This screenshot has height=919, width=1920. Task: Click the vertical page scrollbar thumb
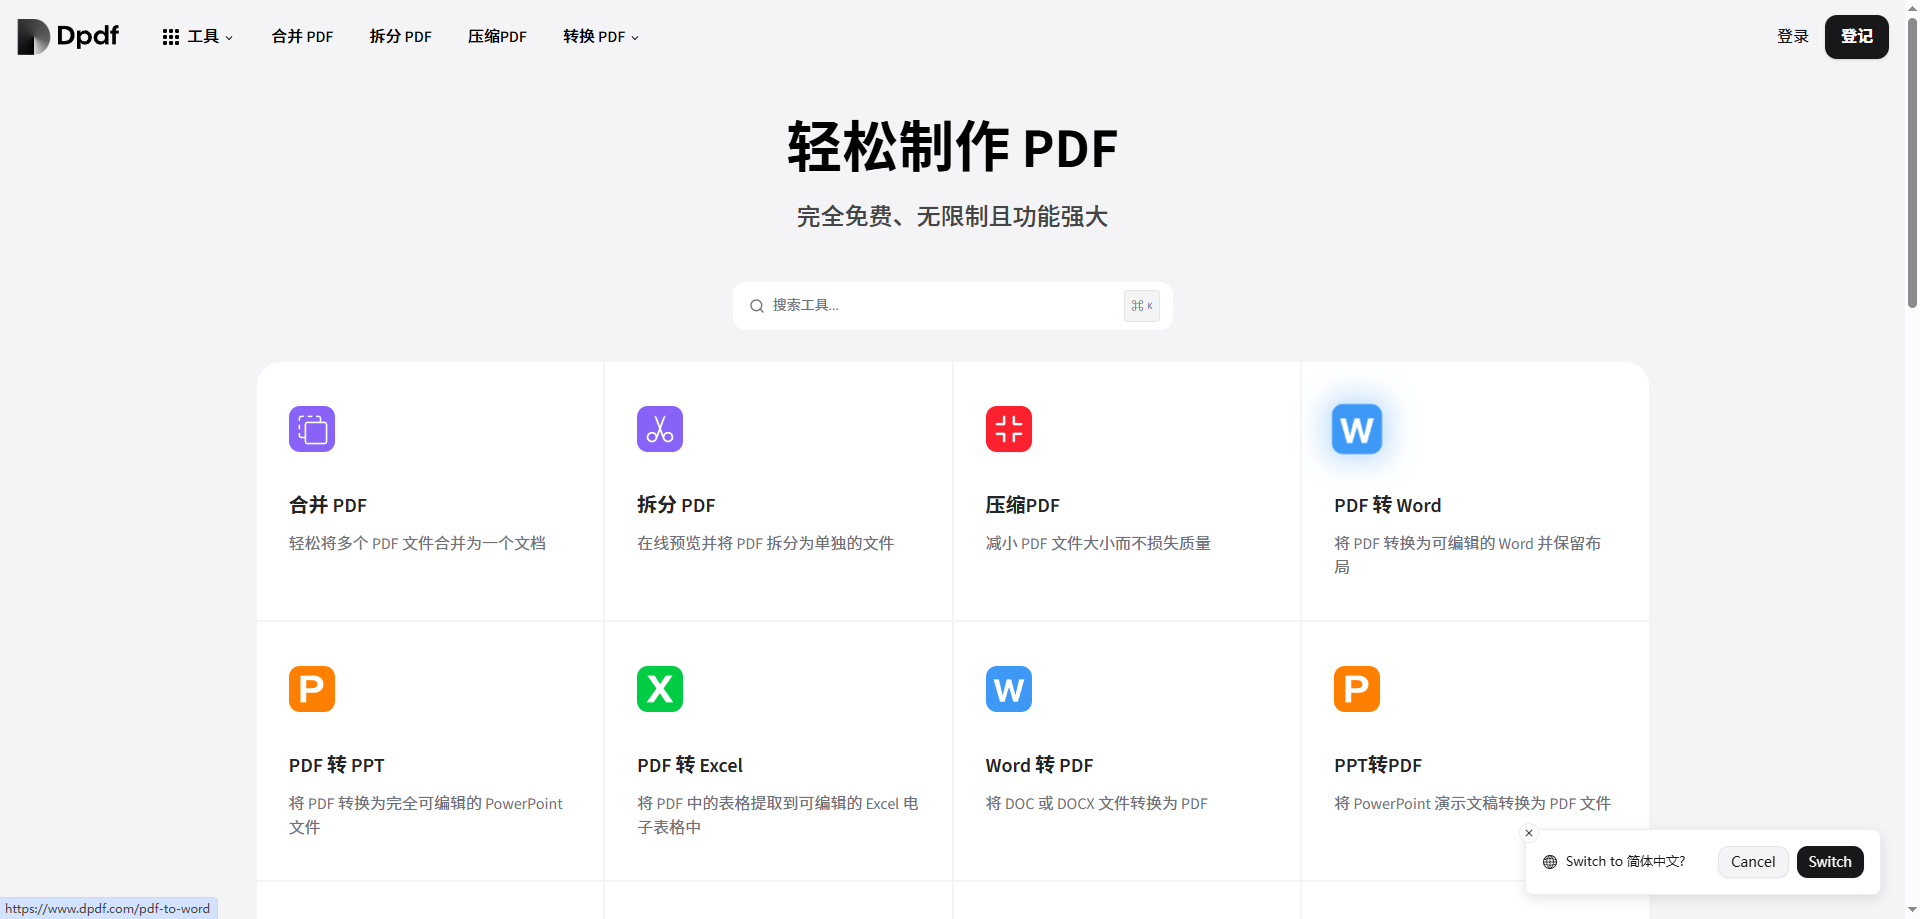(x=1912, y=161)
